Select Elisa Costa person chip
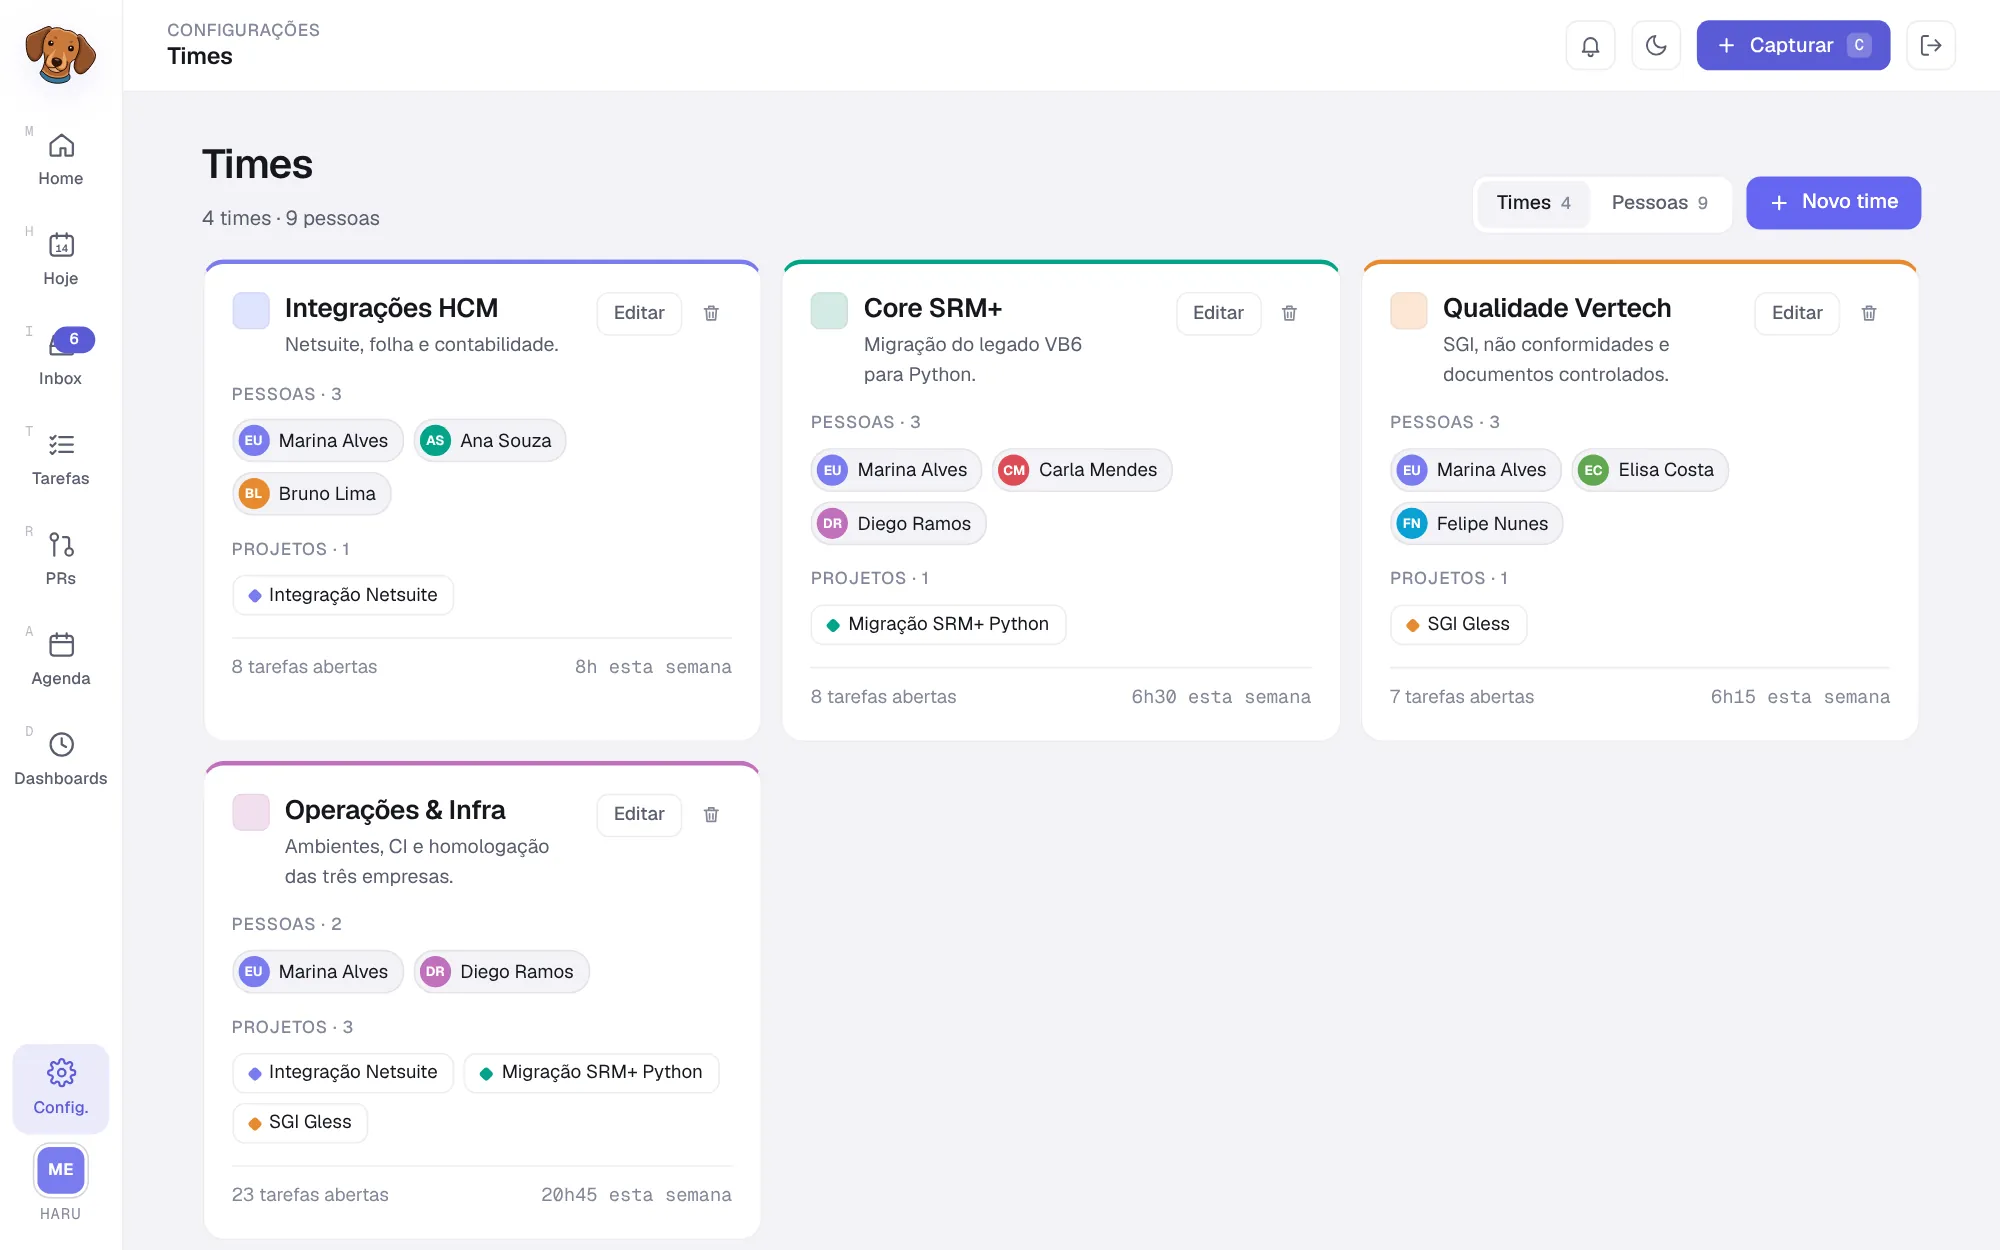 [x=1650, y=470]
